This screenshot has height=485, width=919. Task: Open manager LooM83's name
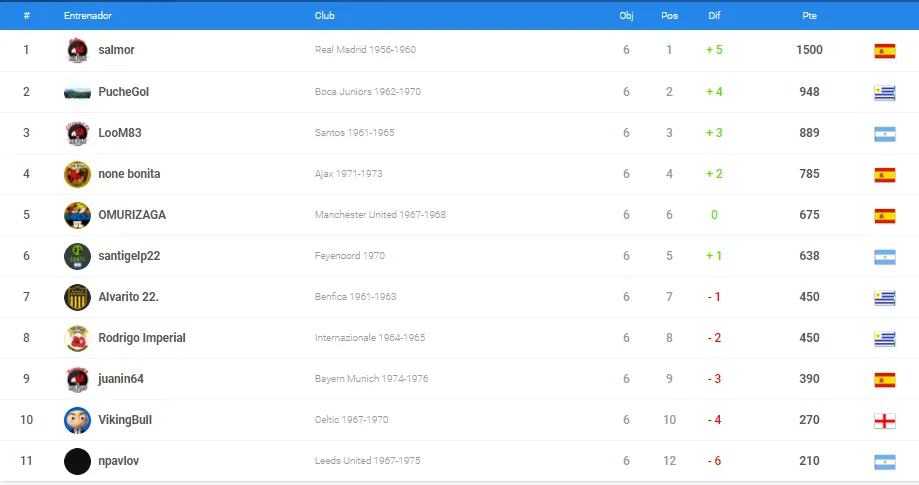point(120,133)
